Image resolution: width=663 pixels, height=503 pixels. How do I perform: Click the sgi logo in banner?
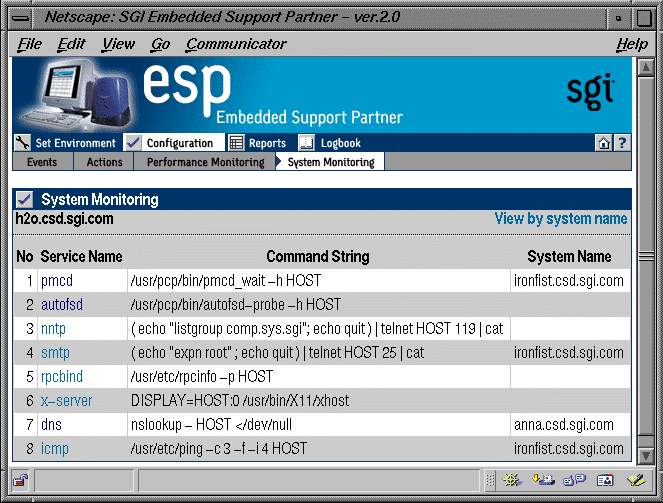click(x=590, y=92)
